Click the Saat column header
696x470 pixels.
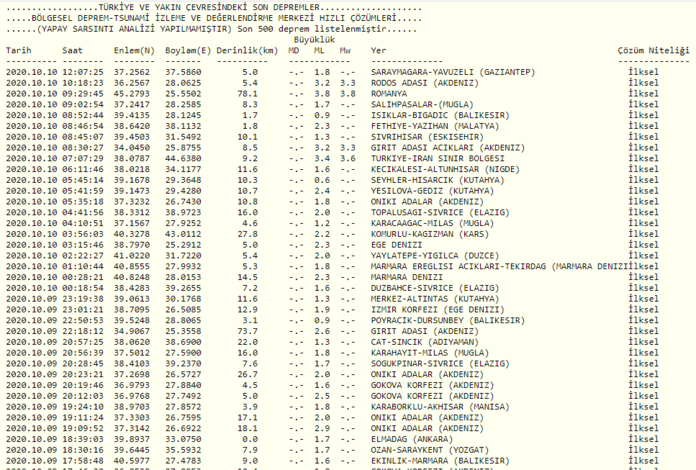click(72, 51)
